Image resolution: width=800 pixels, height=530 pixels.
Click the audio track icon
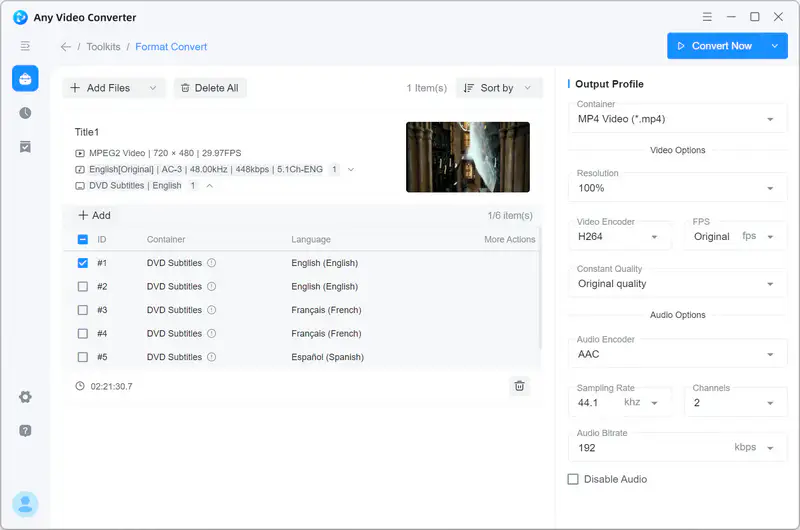80,169
